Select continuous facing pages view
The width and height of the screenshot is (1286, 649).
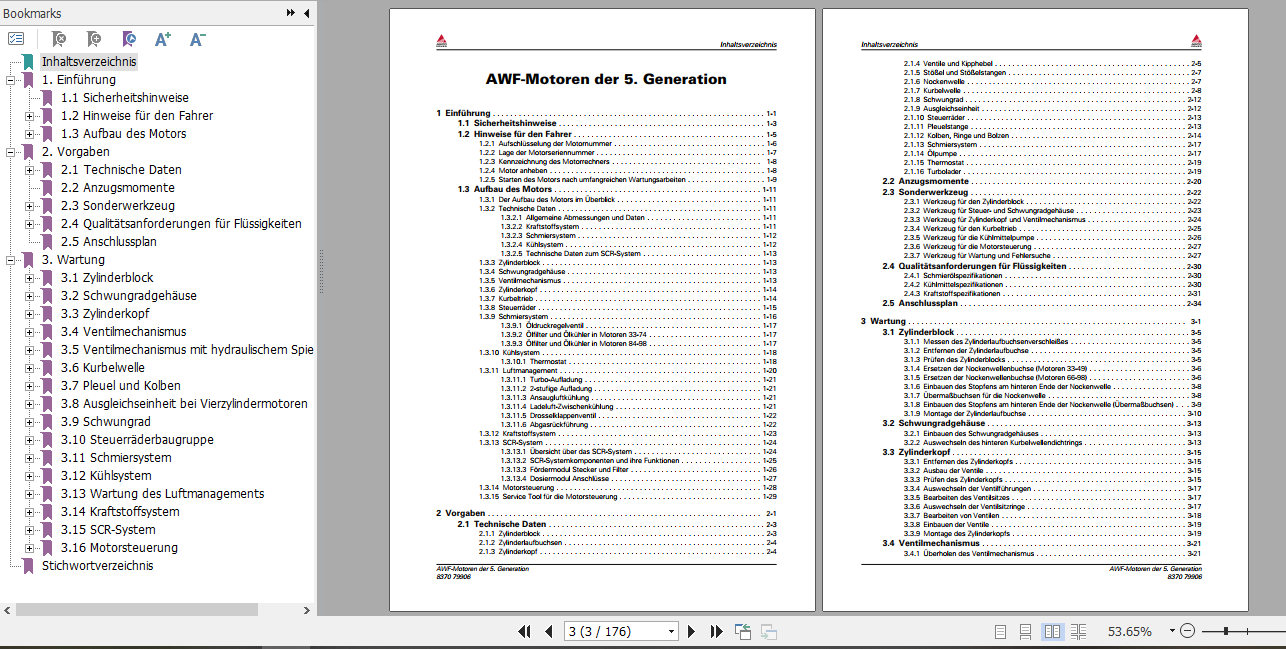1078,631
